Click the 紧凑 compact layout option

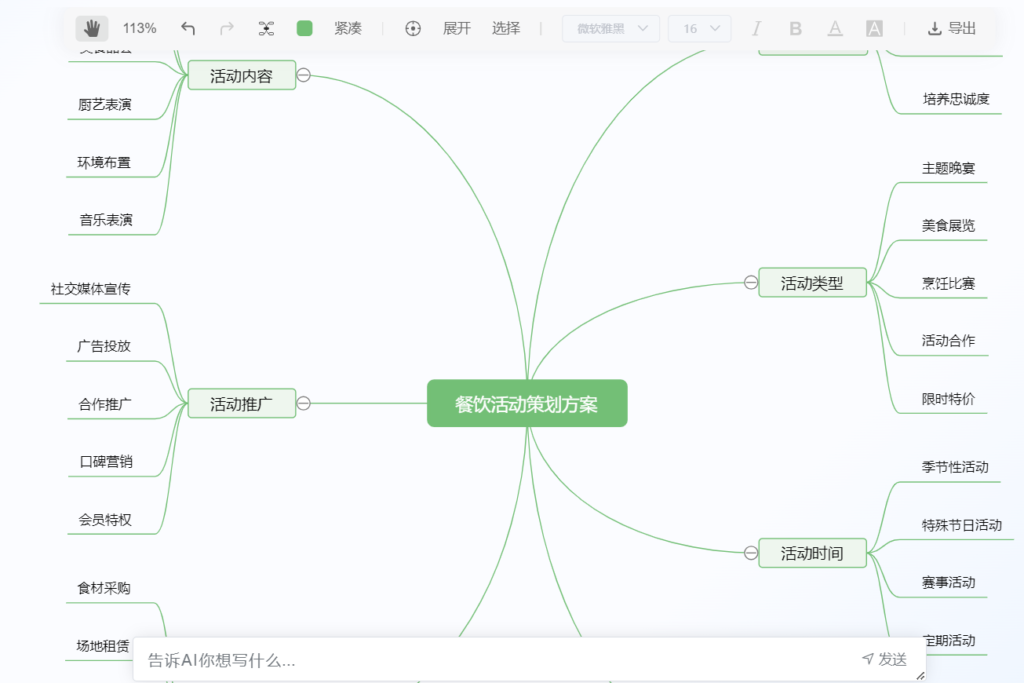(x=348, y=28)
